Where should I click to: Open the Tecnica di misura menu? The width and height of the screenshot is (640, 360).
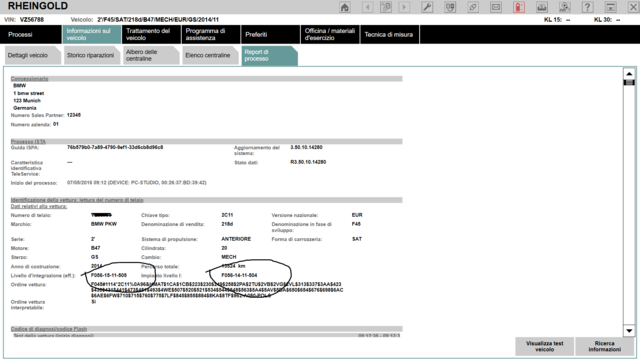pyautogui.click(x=389, y=34)
